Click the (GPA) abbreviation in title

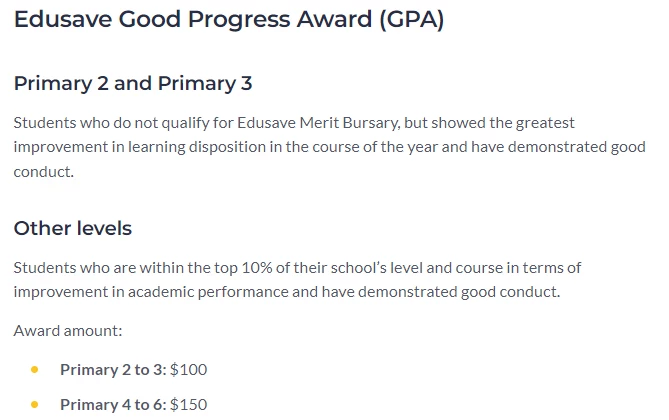pyautogui.click(x=412, y=20)
